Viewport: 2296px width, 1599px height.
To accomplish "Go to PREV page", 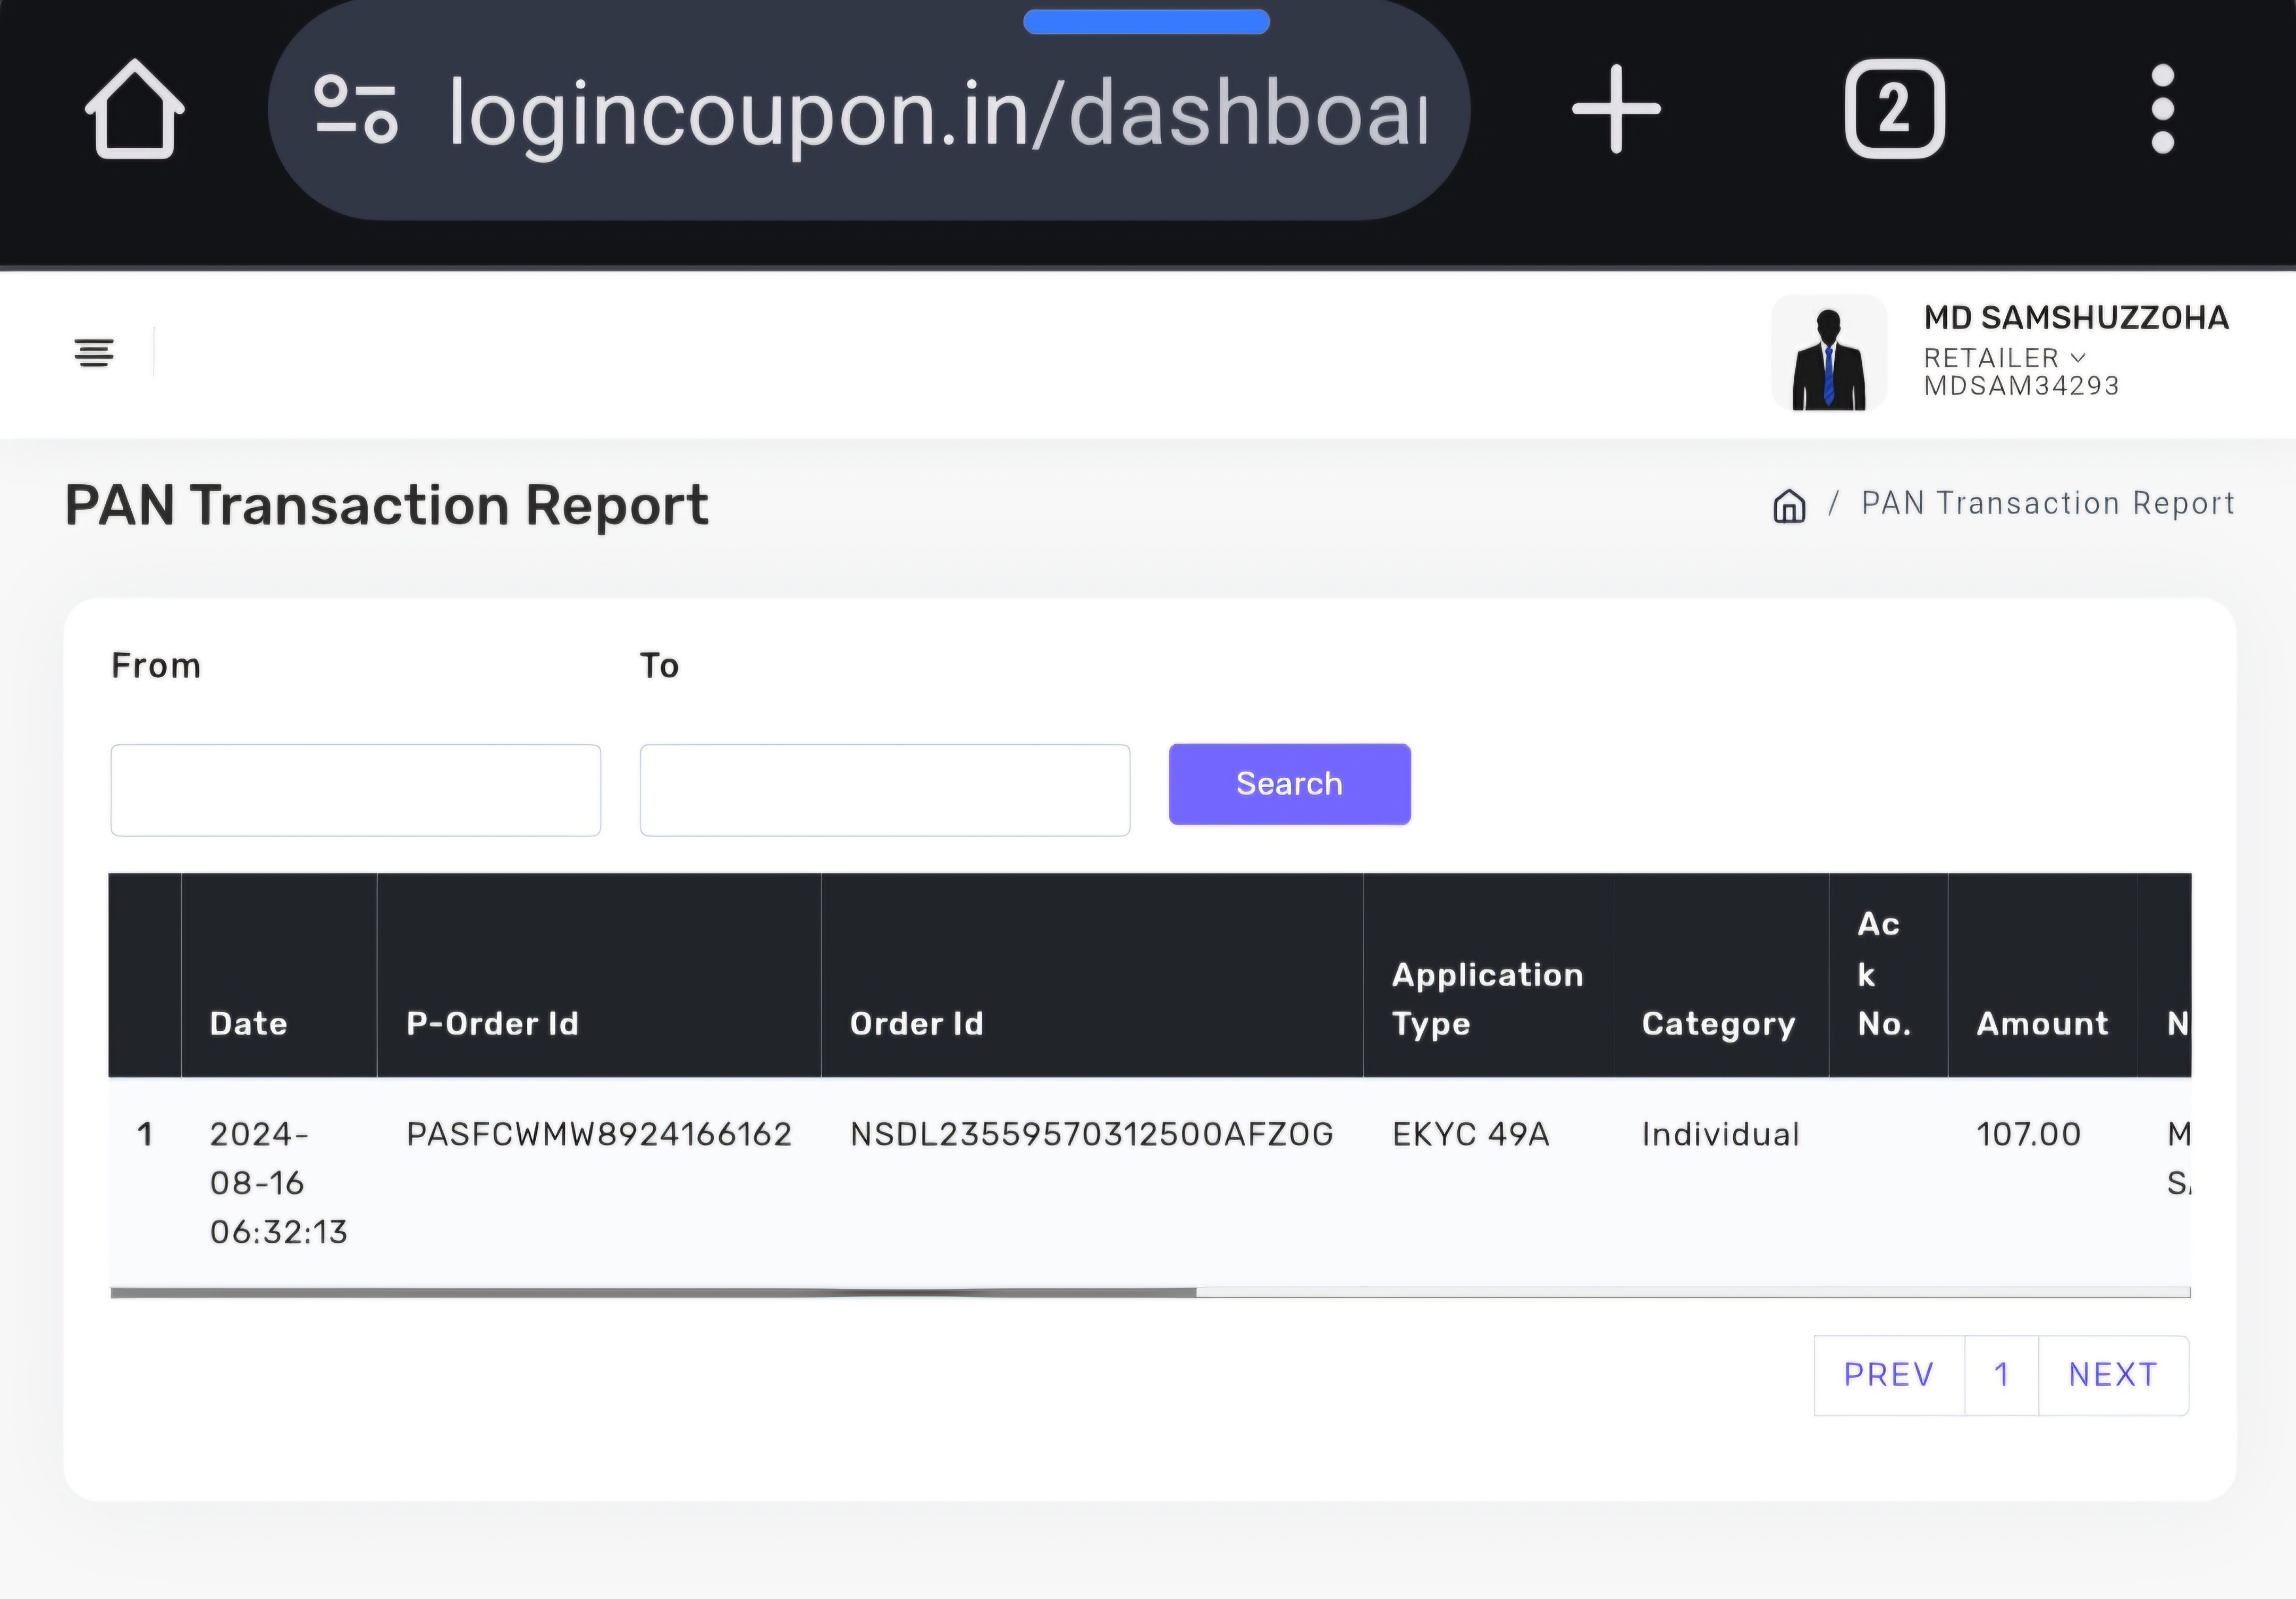I will (x=1888, y=1375).
